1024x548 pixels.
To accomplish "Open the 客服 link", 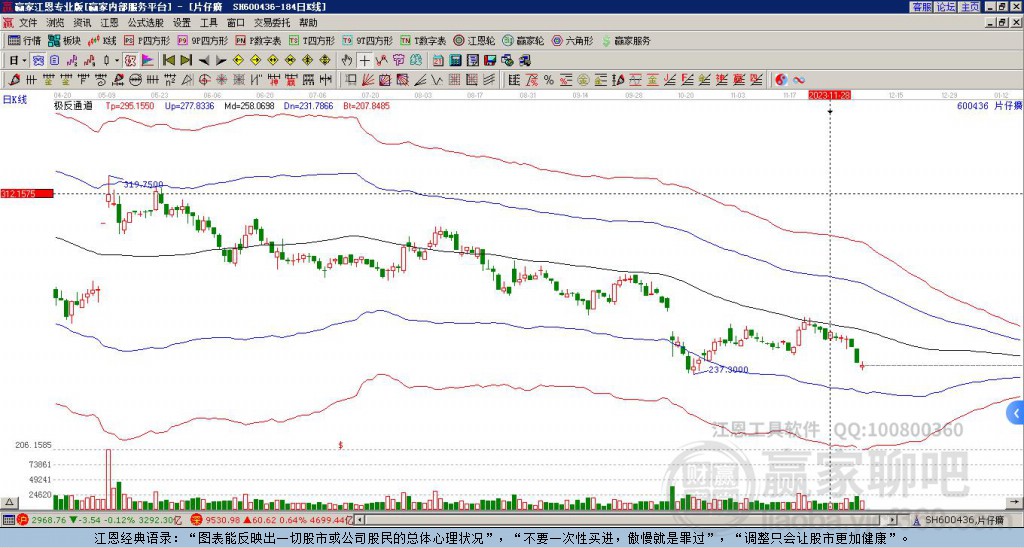I will [x=921, y=7].
